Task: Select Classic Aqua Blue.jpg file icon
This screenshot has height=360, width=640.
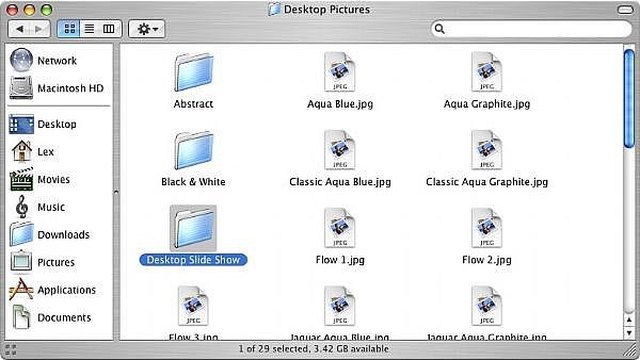Action: click(340, 150)
